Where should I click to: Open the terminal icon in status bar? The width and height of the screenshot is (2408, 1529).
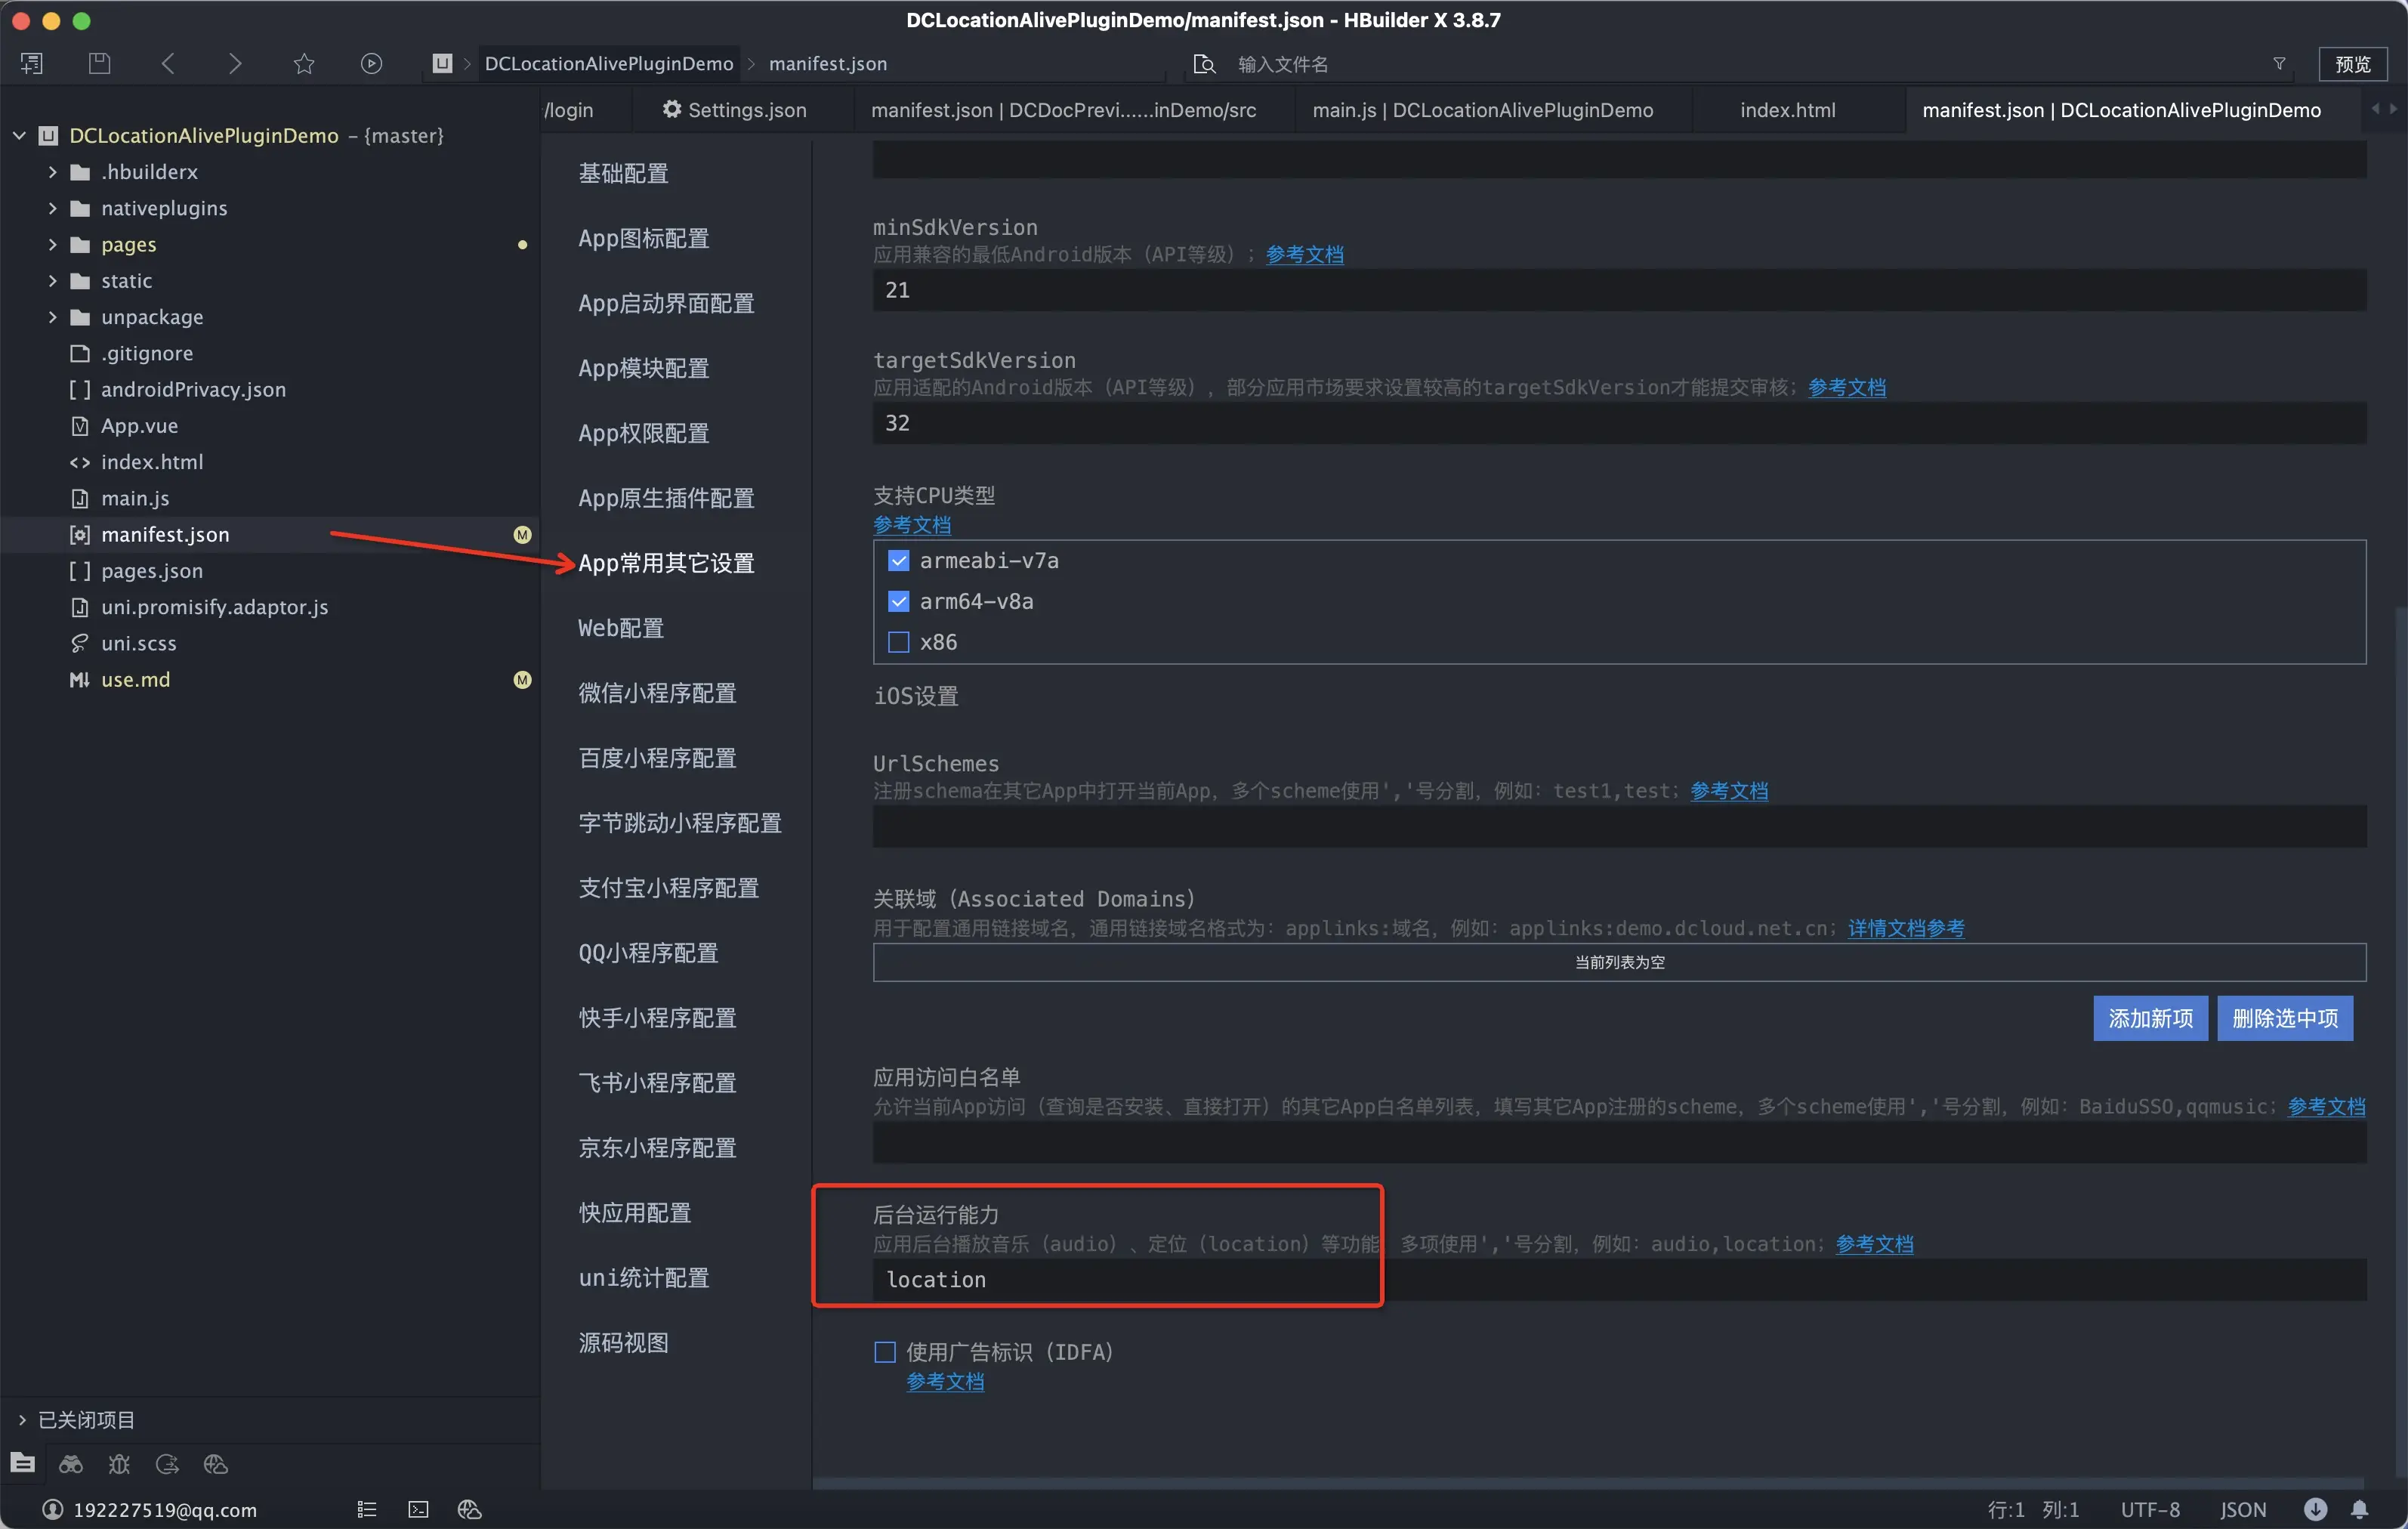tap(418, 1509)
